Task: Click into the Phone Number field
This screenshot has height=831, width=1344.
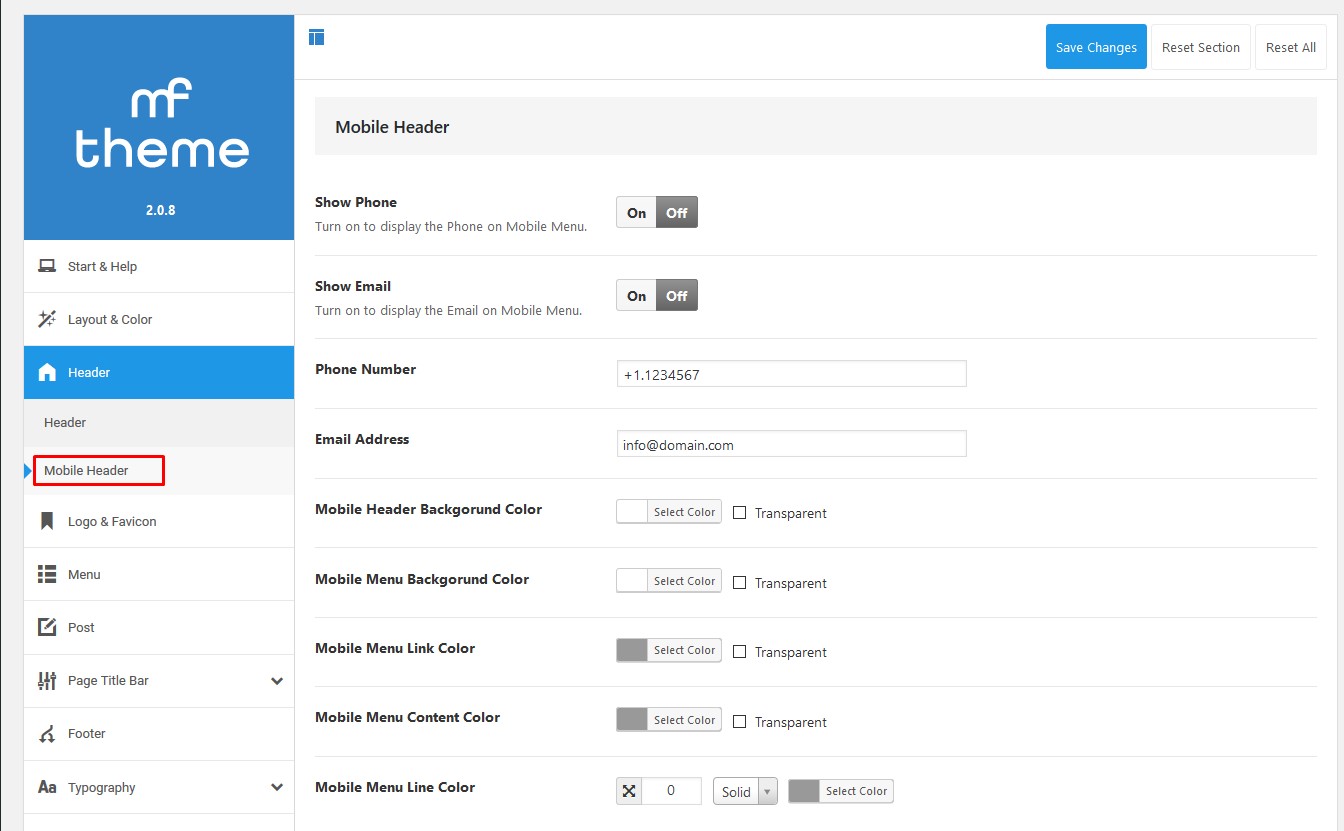Action: point(792,374)
